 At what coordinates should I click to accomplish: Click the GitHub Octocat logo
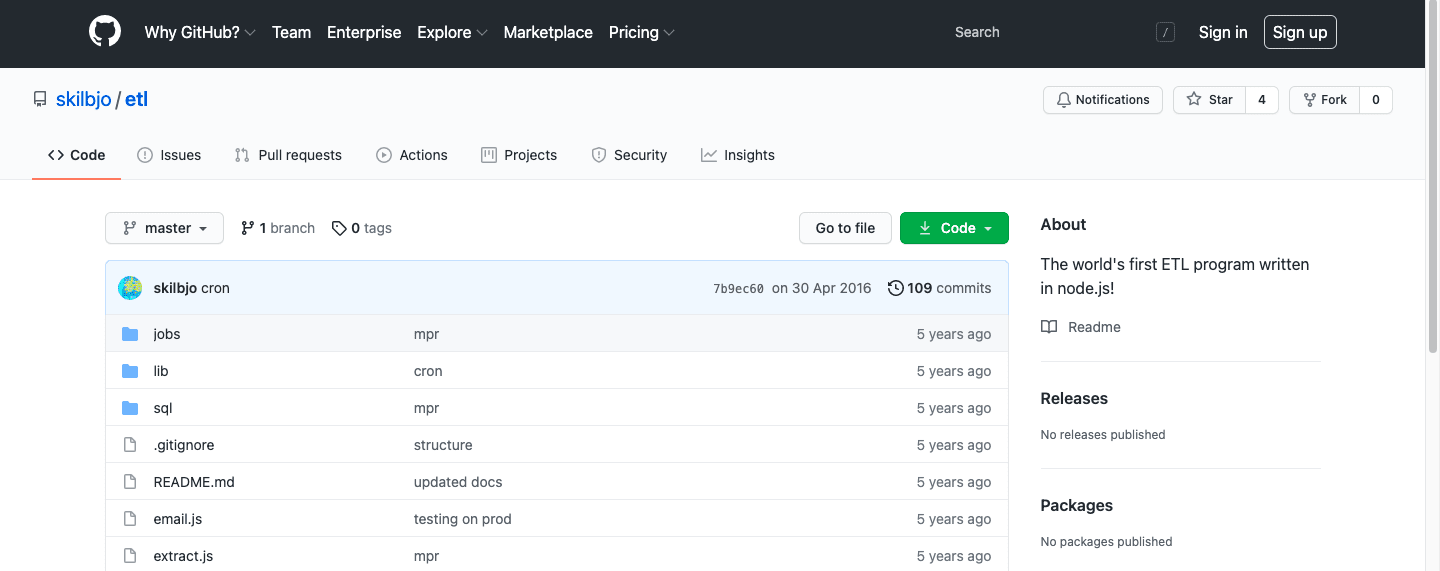tap(105, 32)
